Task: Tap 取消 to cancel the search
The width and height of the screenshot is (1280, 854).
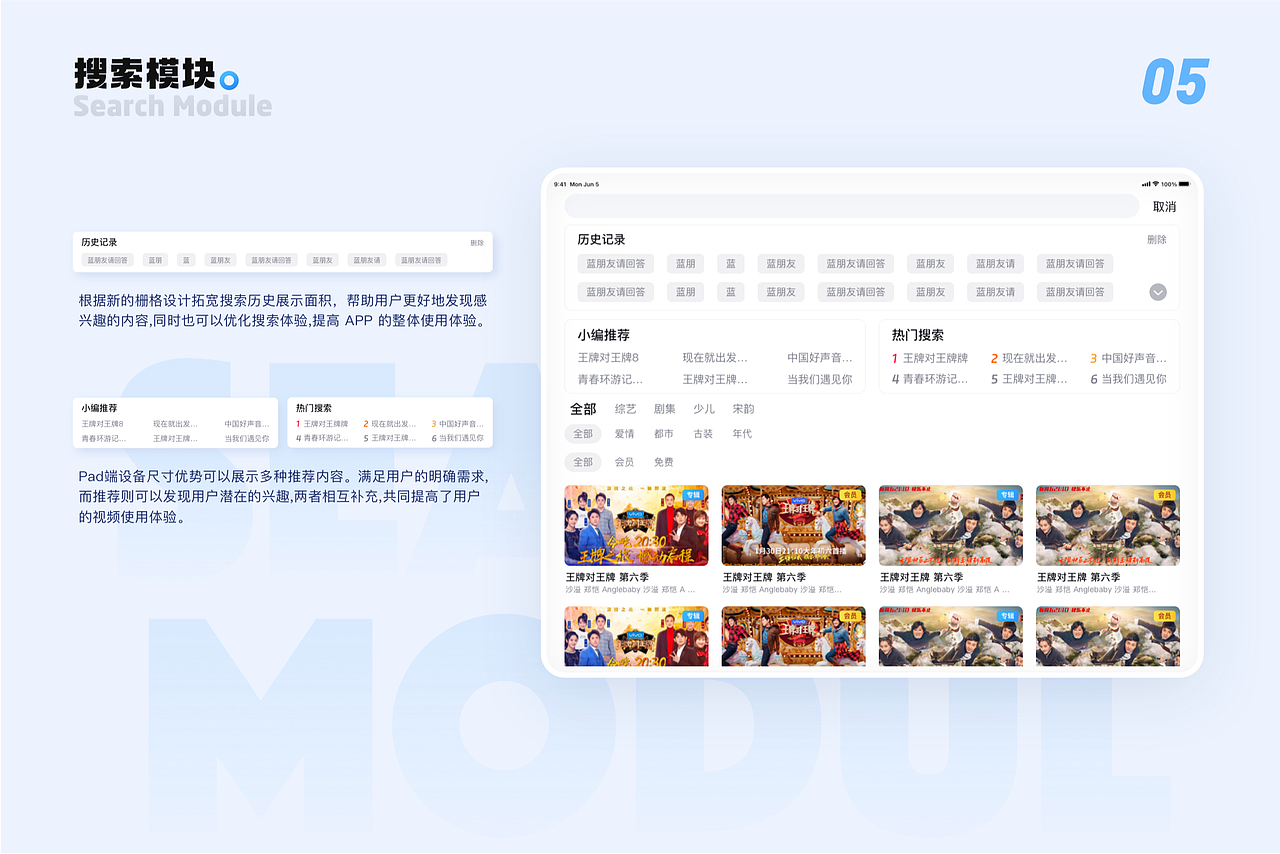Action: 1164,207
